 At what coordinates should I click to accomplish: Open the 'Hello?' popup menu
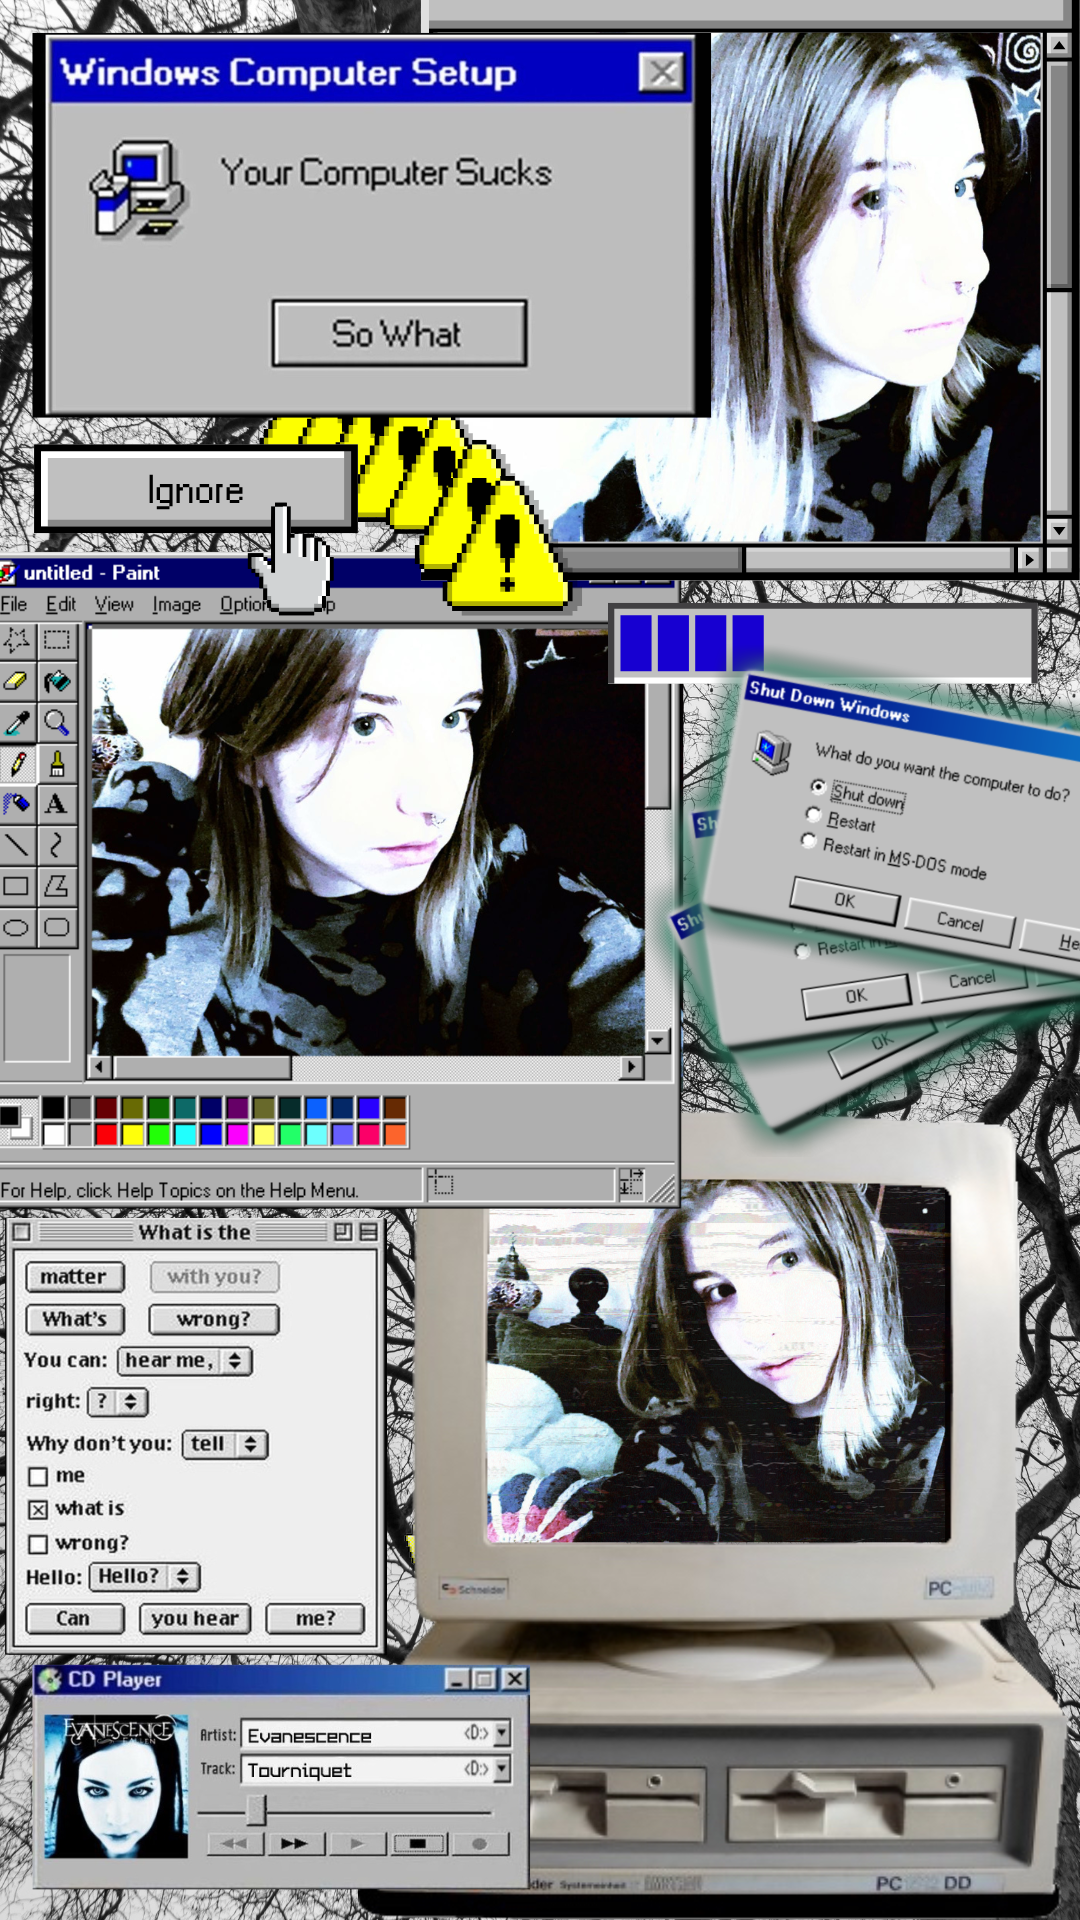tap(145, 1577)
